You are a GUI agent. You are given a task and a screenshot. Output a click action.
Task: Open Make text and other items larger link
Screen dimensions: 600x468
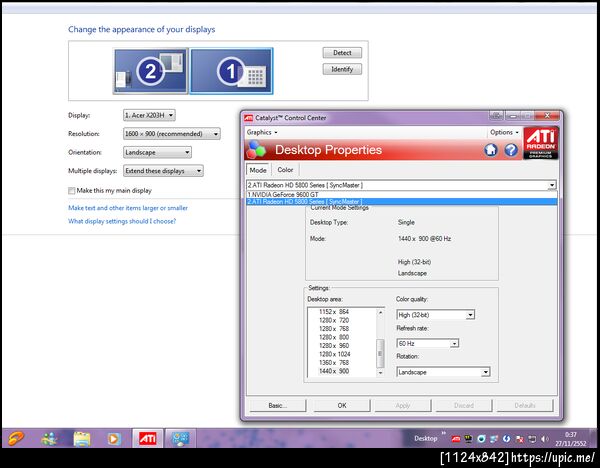128,208
